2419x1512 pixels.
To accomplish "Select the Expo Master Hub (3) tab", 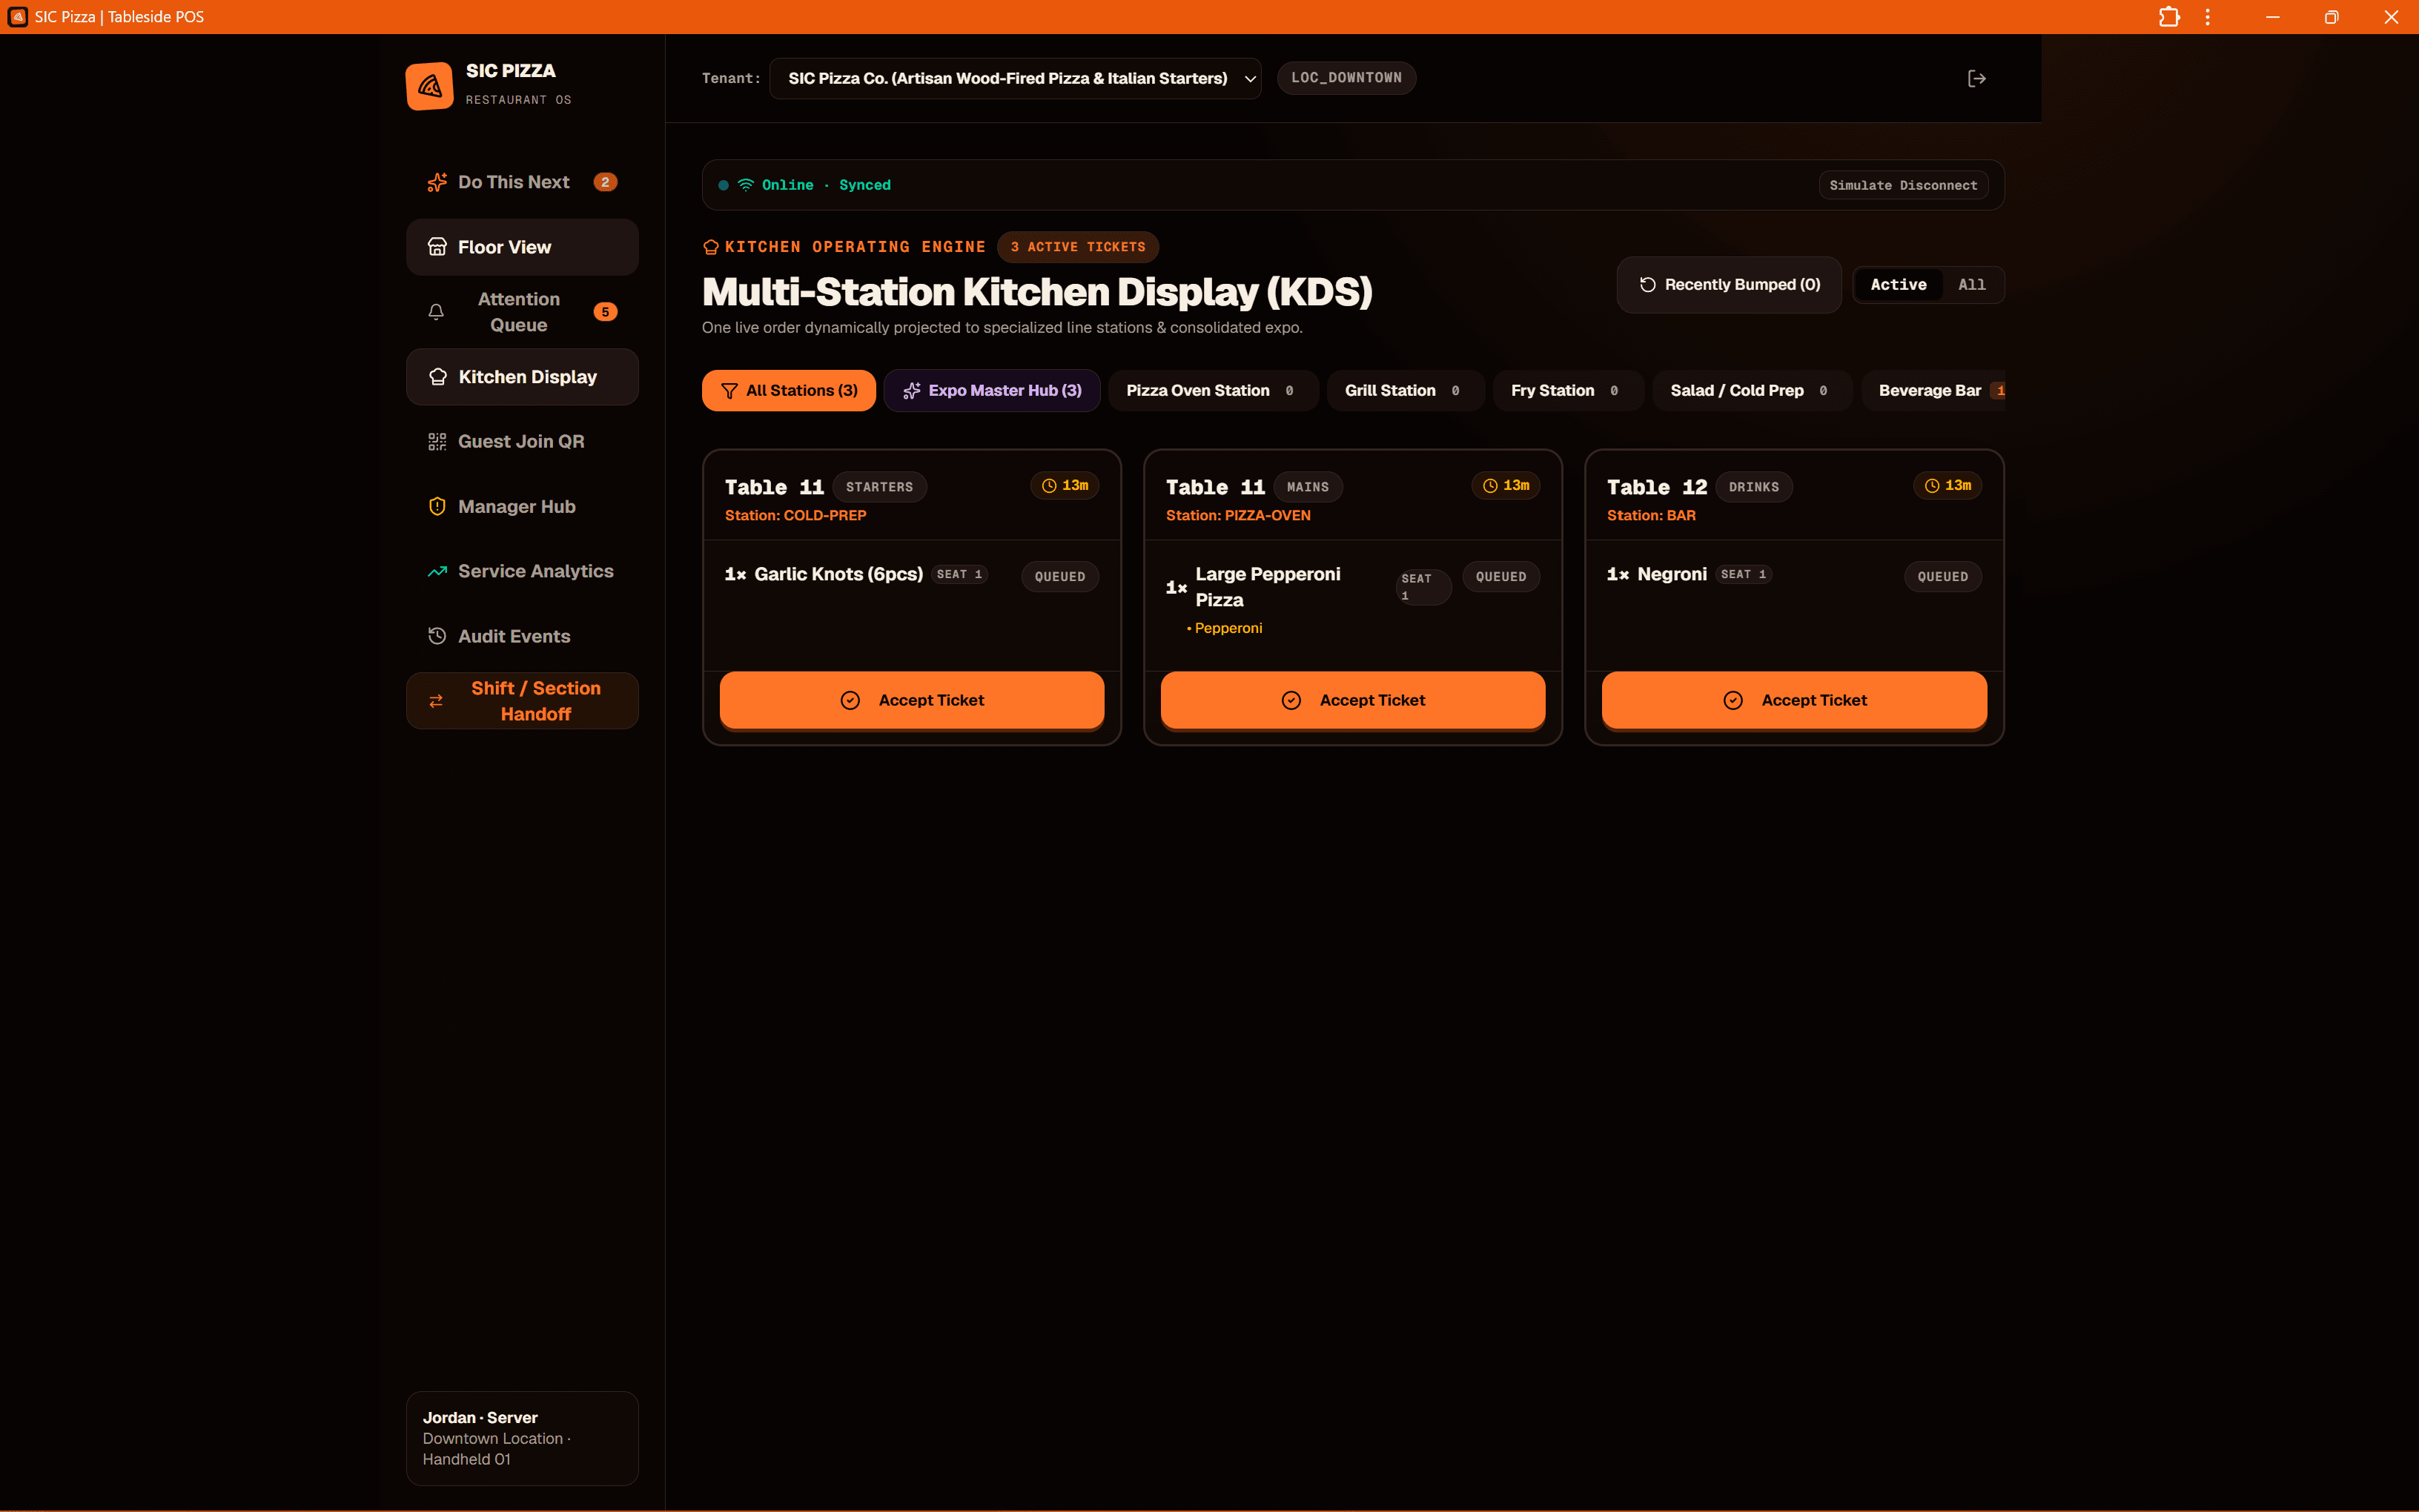I will click(x=992, y=390).
